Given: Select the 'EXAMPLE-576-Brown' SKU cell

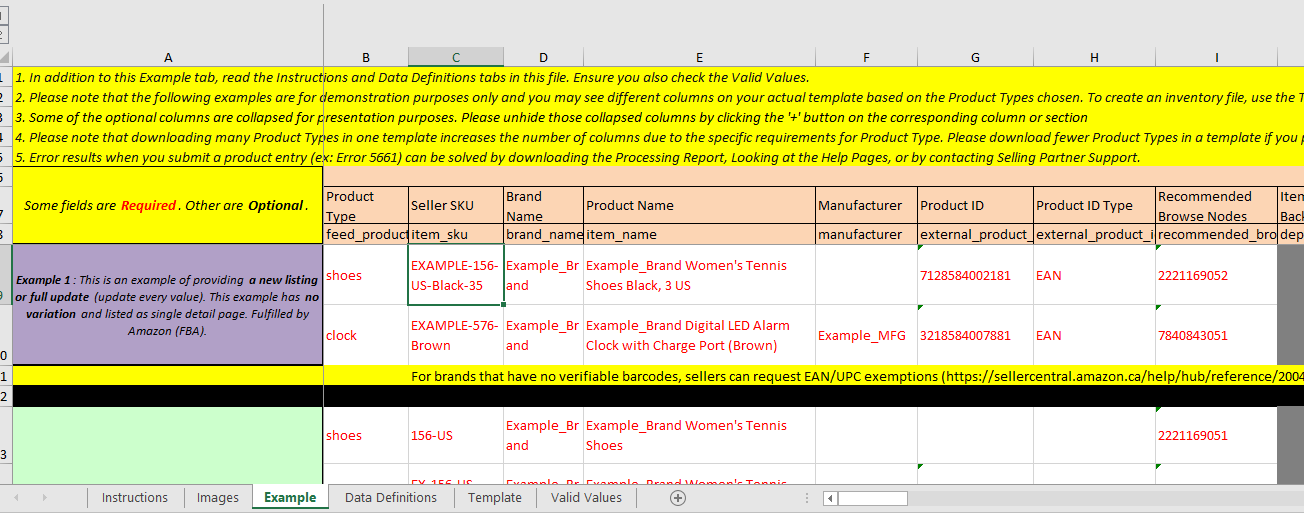Looking at the screenshot, I should click(456, 335).
